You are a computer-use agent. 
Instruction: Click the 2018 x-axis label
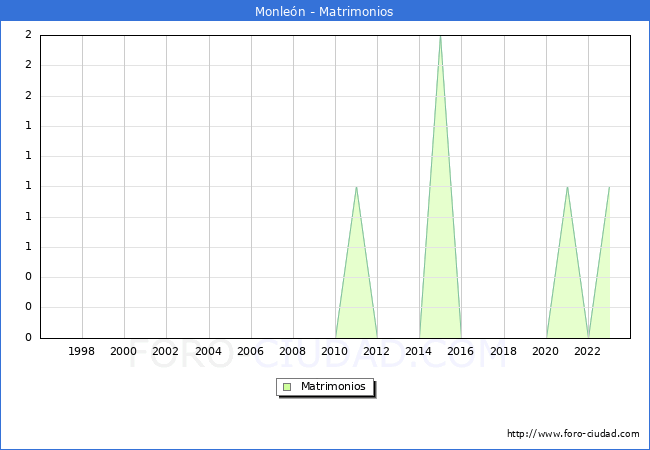[x=504, y=351]
